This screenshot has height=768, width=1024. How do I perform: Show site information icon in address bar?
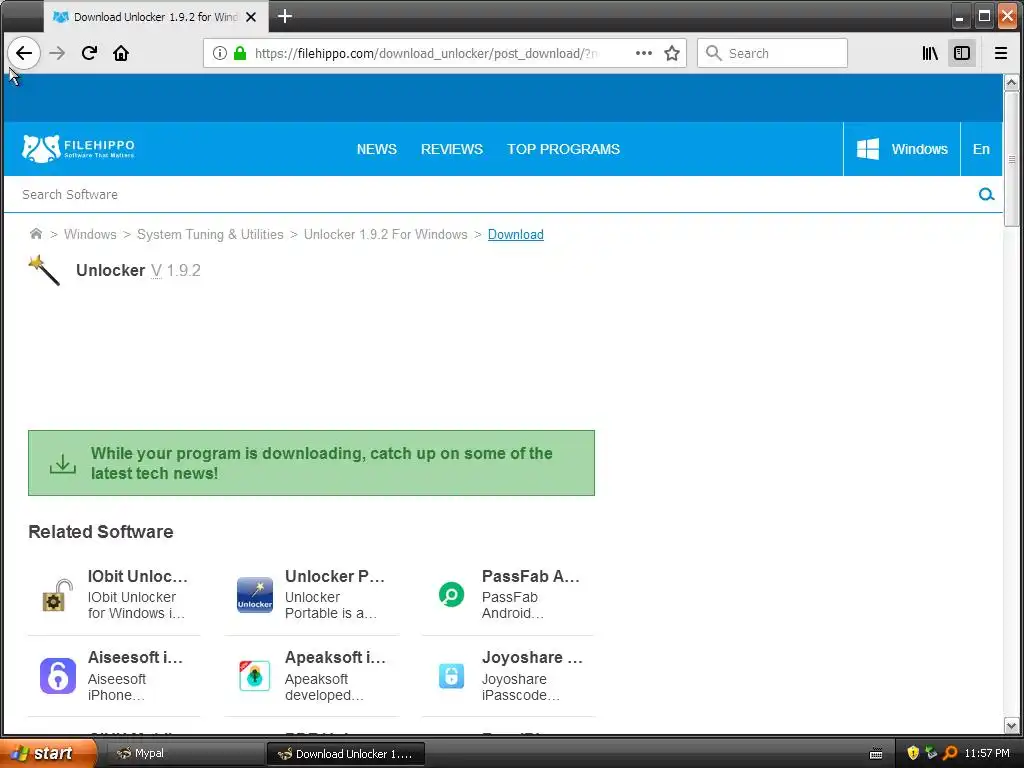pyautogui.click(x=220, y=53)
